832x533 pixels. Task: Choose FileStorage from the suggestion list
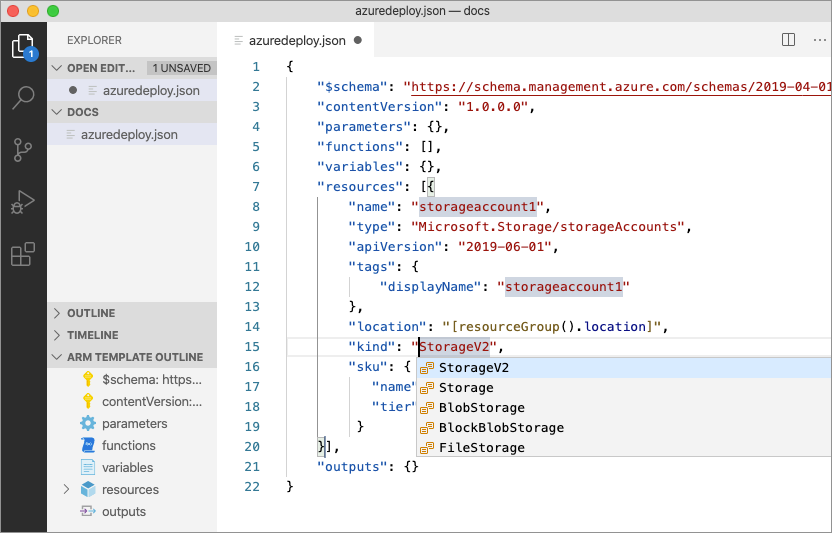point(481,448)
